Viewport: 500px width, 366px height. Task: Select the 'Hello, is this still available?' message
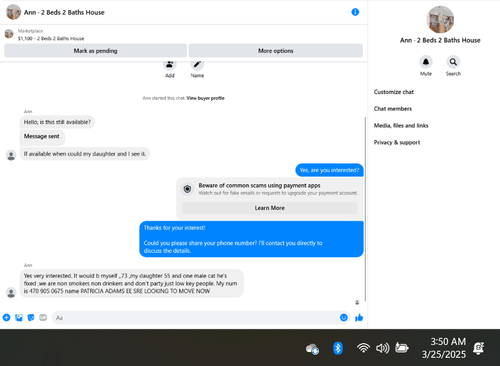coord(57,122)
